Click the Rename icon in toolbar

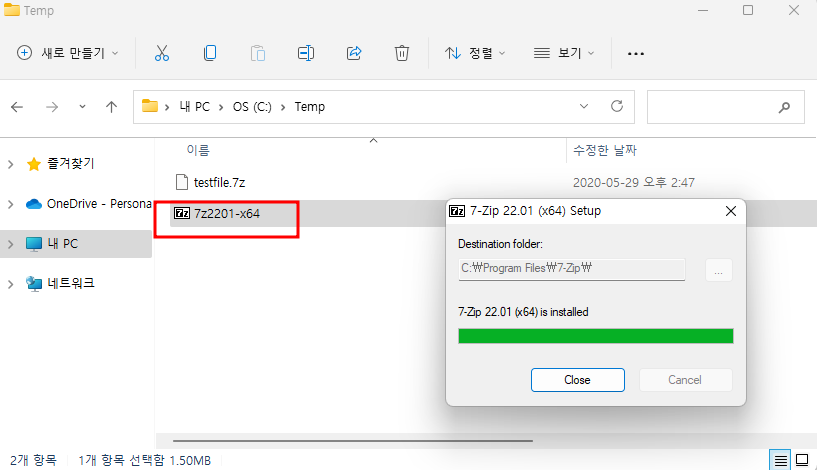(306, 53)
